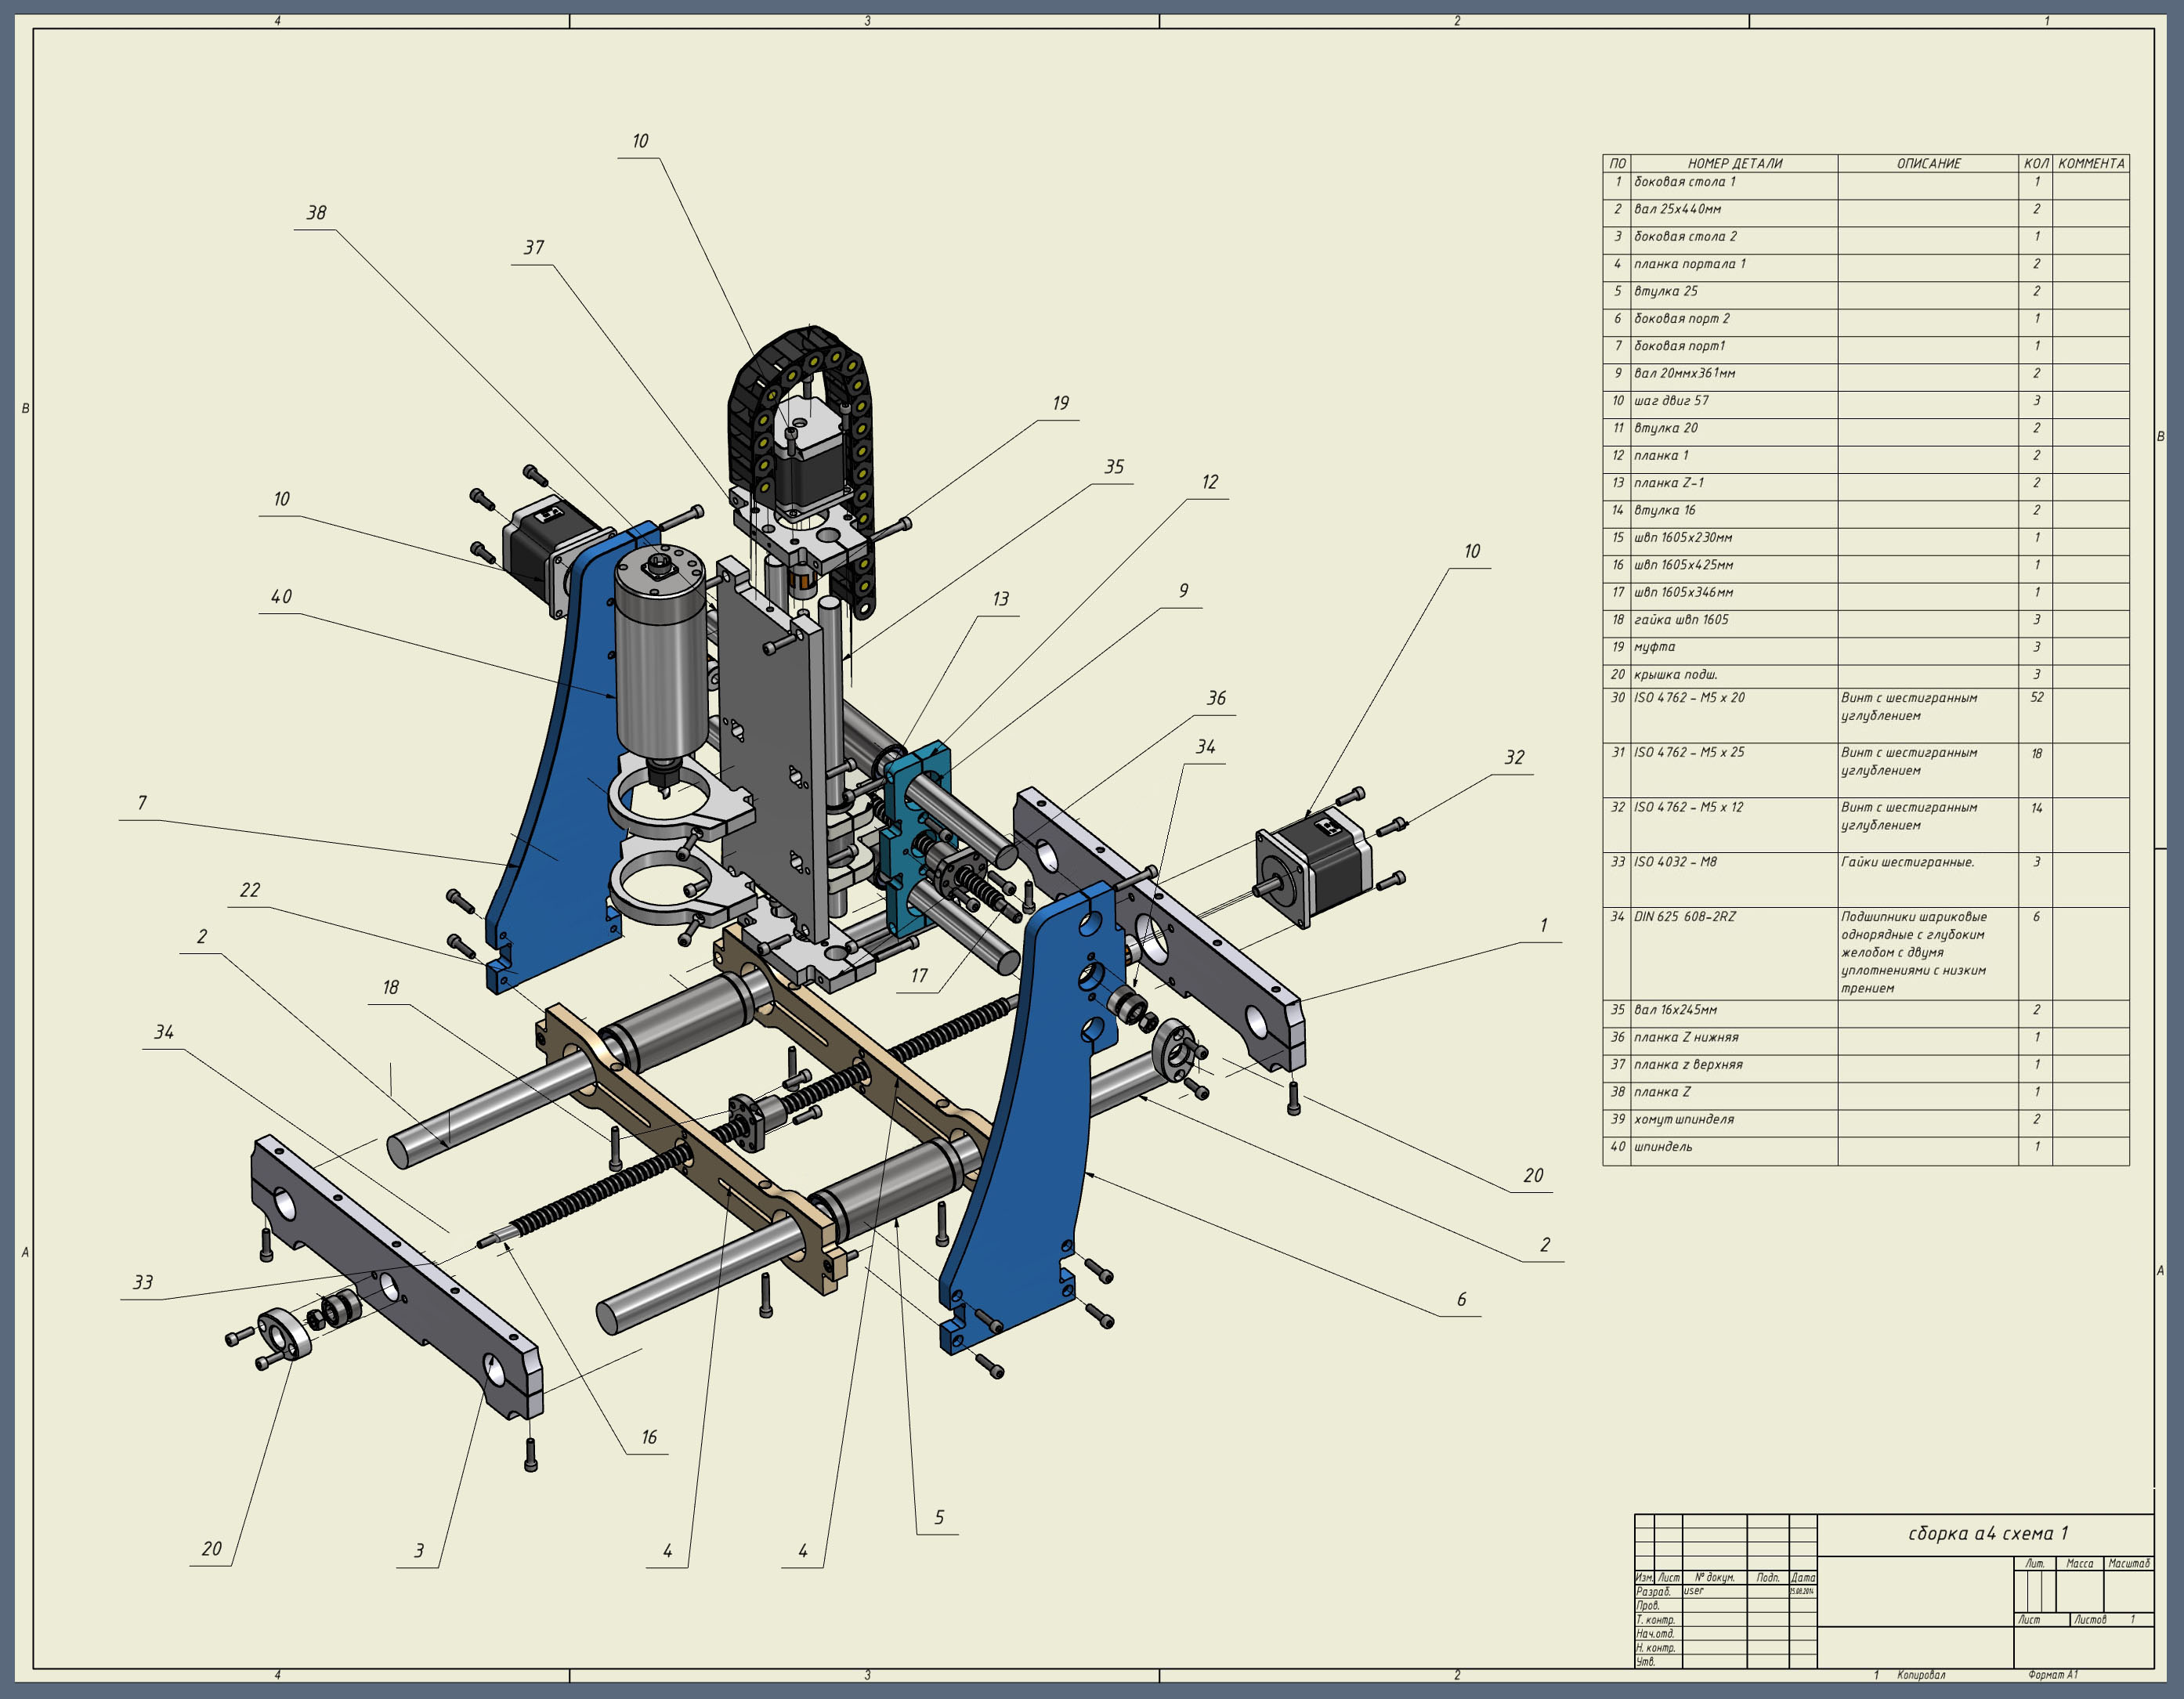Image resolution: width=2184 pixels, height=1699 pixels.
Task: Click the 'шпиндель' row in parts table
Action: 1663,1147
